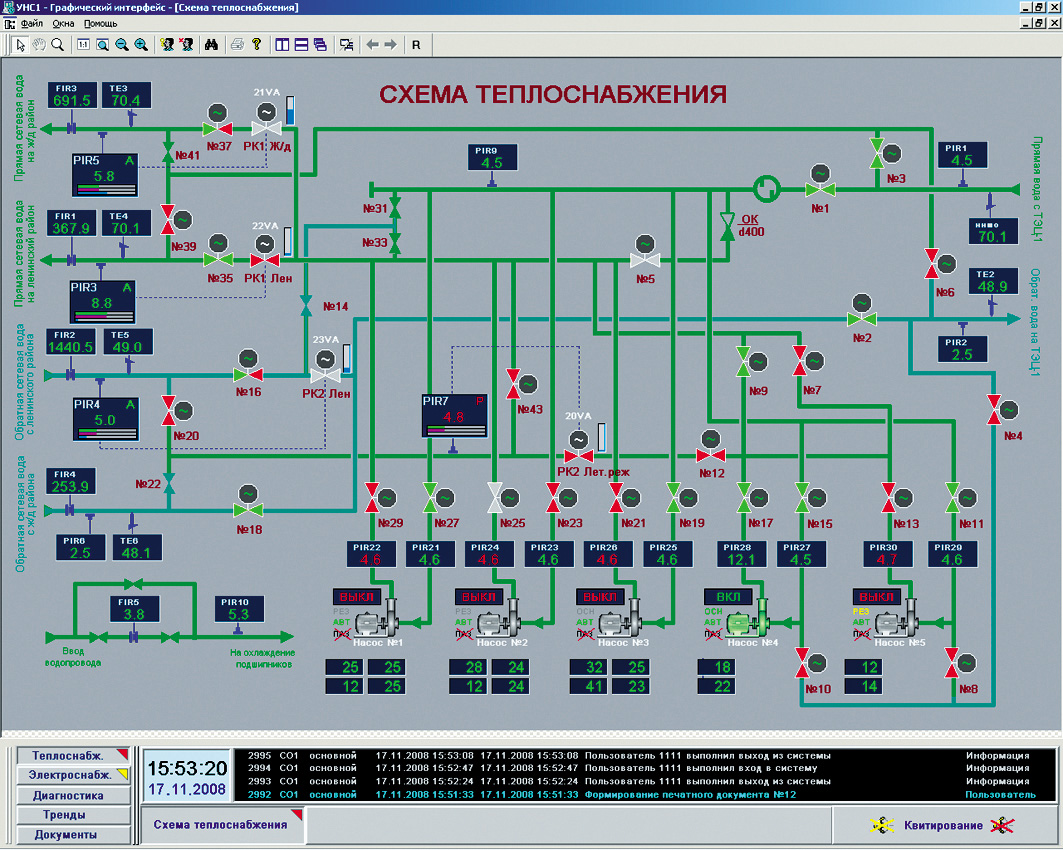This screenshot has height=850, width=1063.
Task: Open the Документы section
Action: tap(73, 834)
